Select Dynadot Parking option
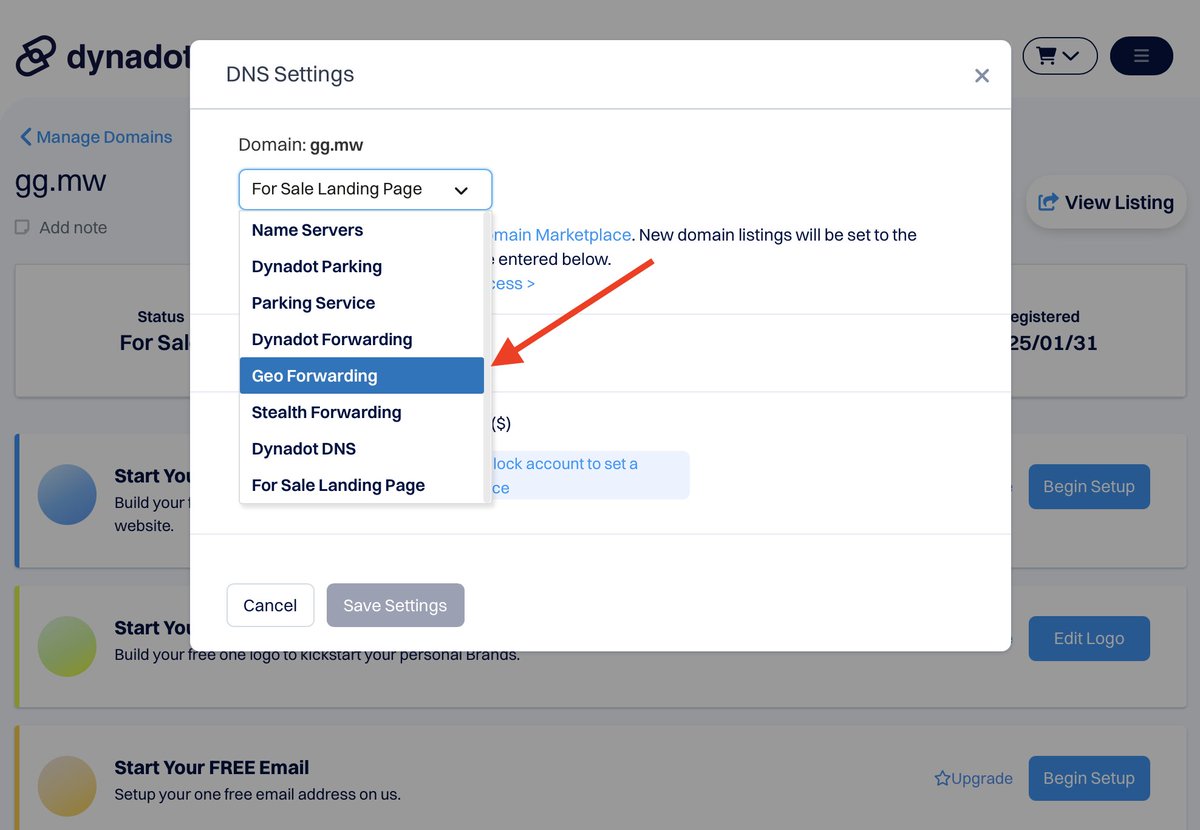This screenshot has height=830, width=1200. coord(362,266)
